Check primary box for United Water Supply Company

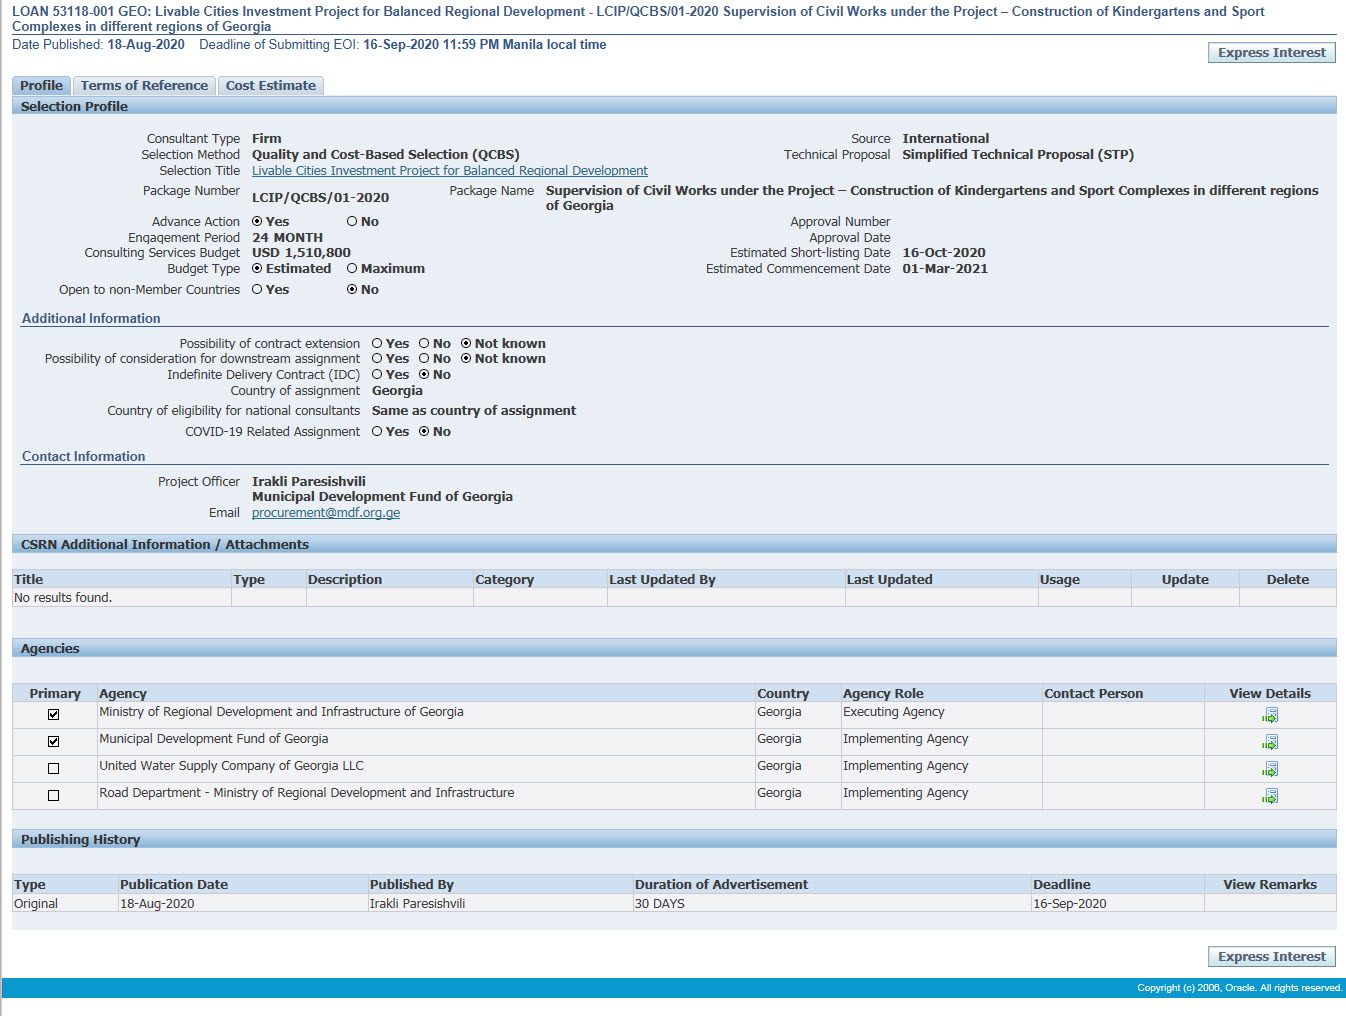pyautogui.click(x=54, y=769)
